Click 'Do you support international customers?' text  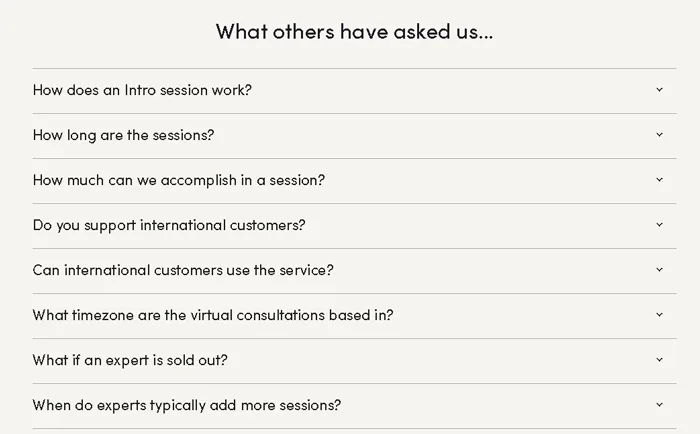[x=169, y=225]
